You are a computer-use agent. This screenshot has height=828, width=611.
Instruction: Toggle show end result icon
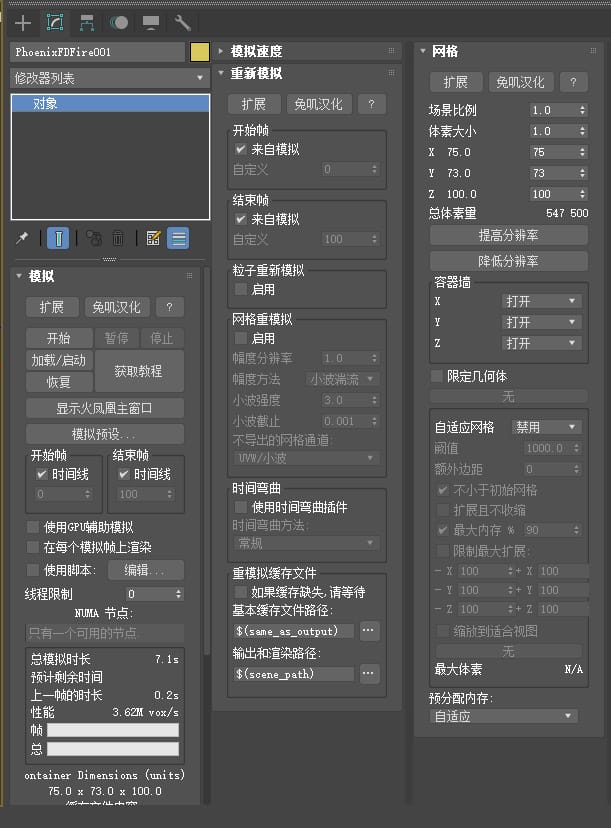pyautogui.click(x=58, y=238)
